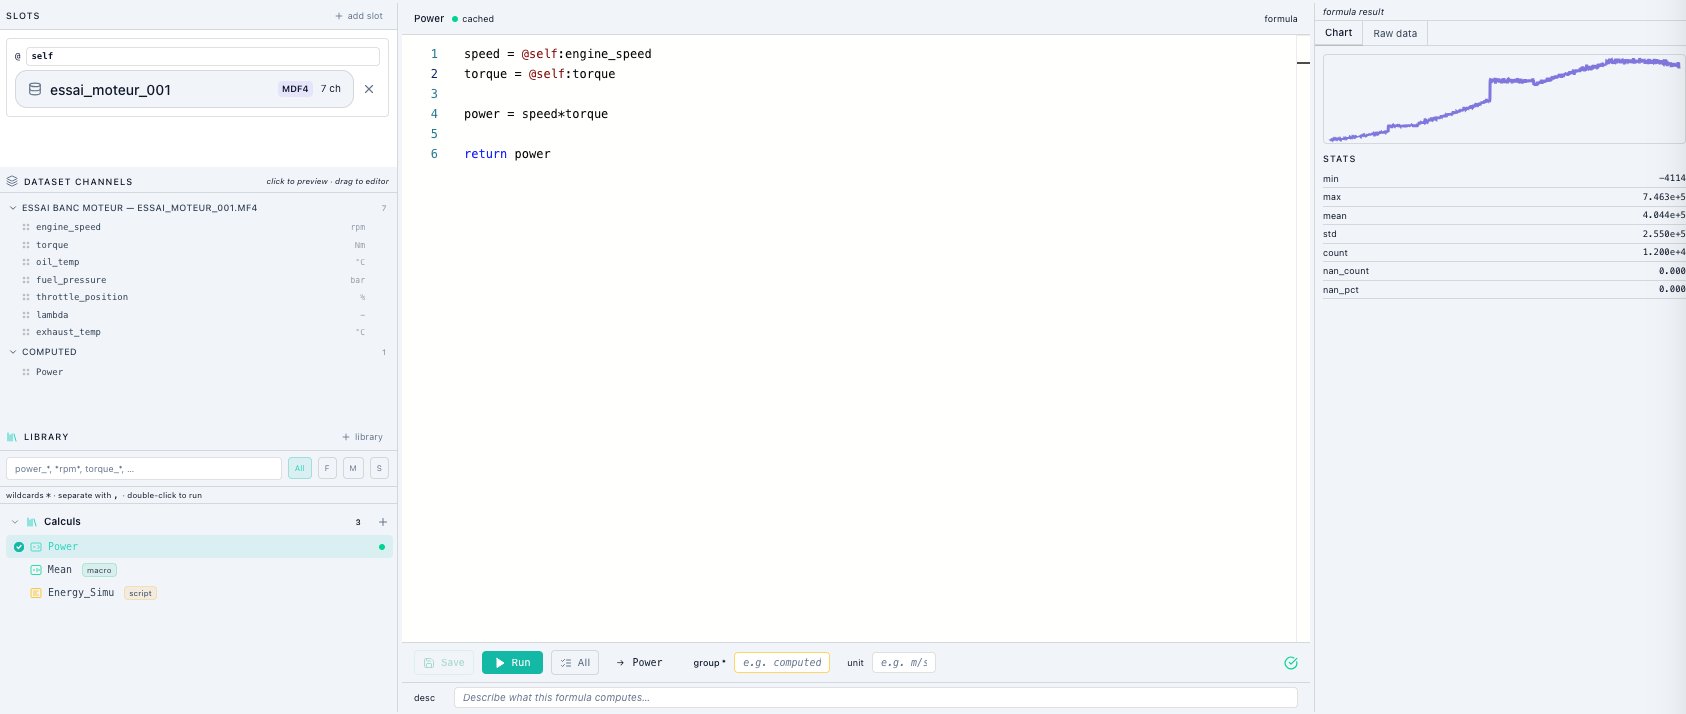Focus the unit input field

pyautogui.click(x=904, y=663)
